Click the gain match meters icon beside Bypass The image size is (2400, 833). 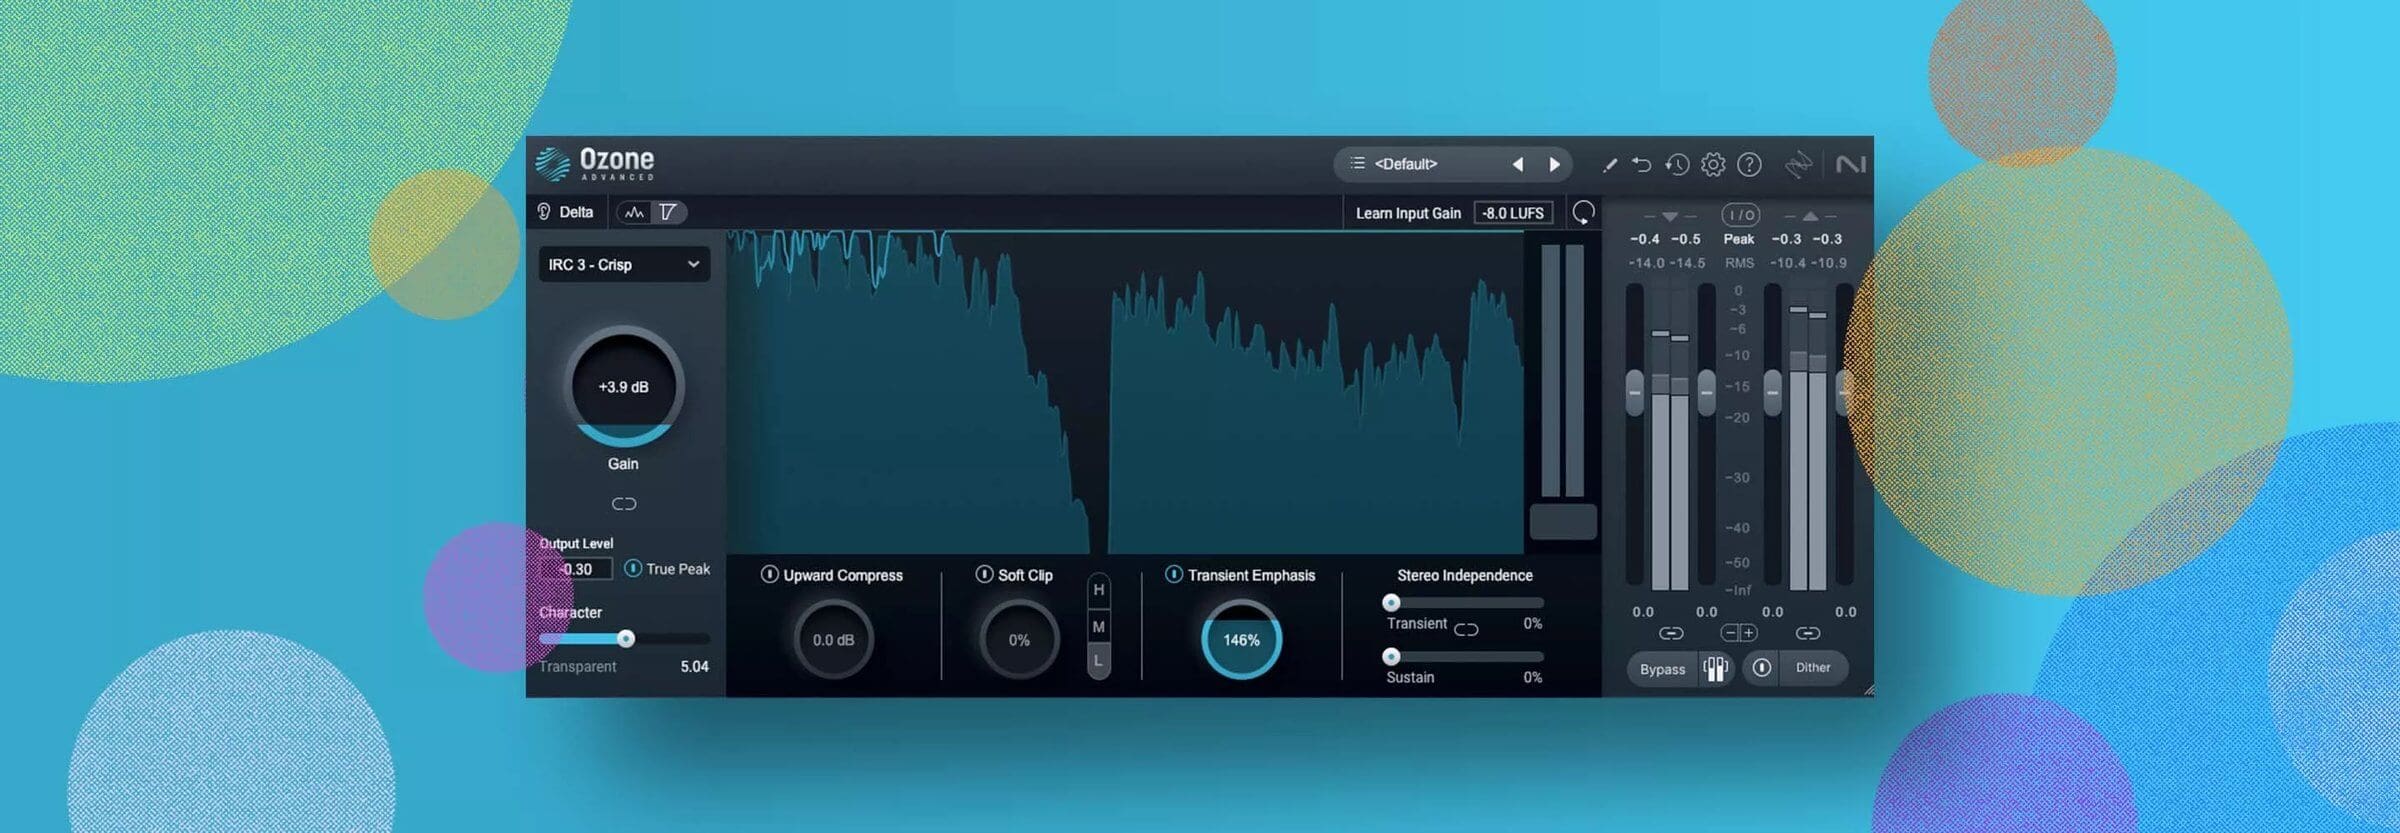click(x=1716, y=668)
